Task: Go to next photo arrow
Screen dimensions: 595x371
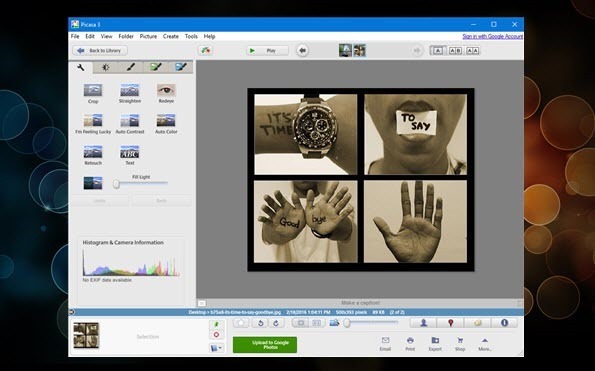Action: pos(417,50)
